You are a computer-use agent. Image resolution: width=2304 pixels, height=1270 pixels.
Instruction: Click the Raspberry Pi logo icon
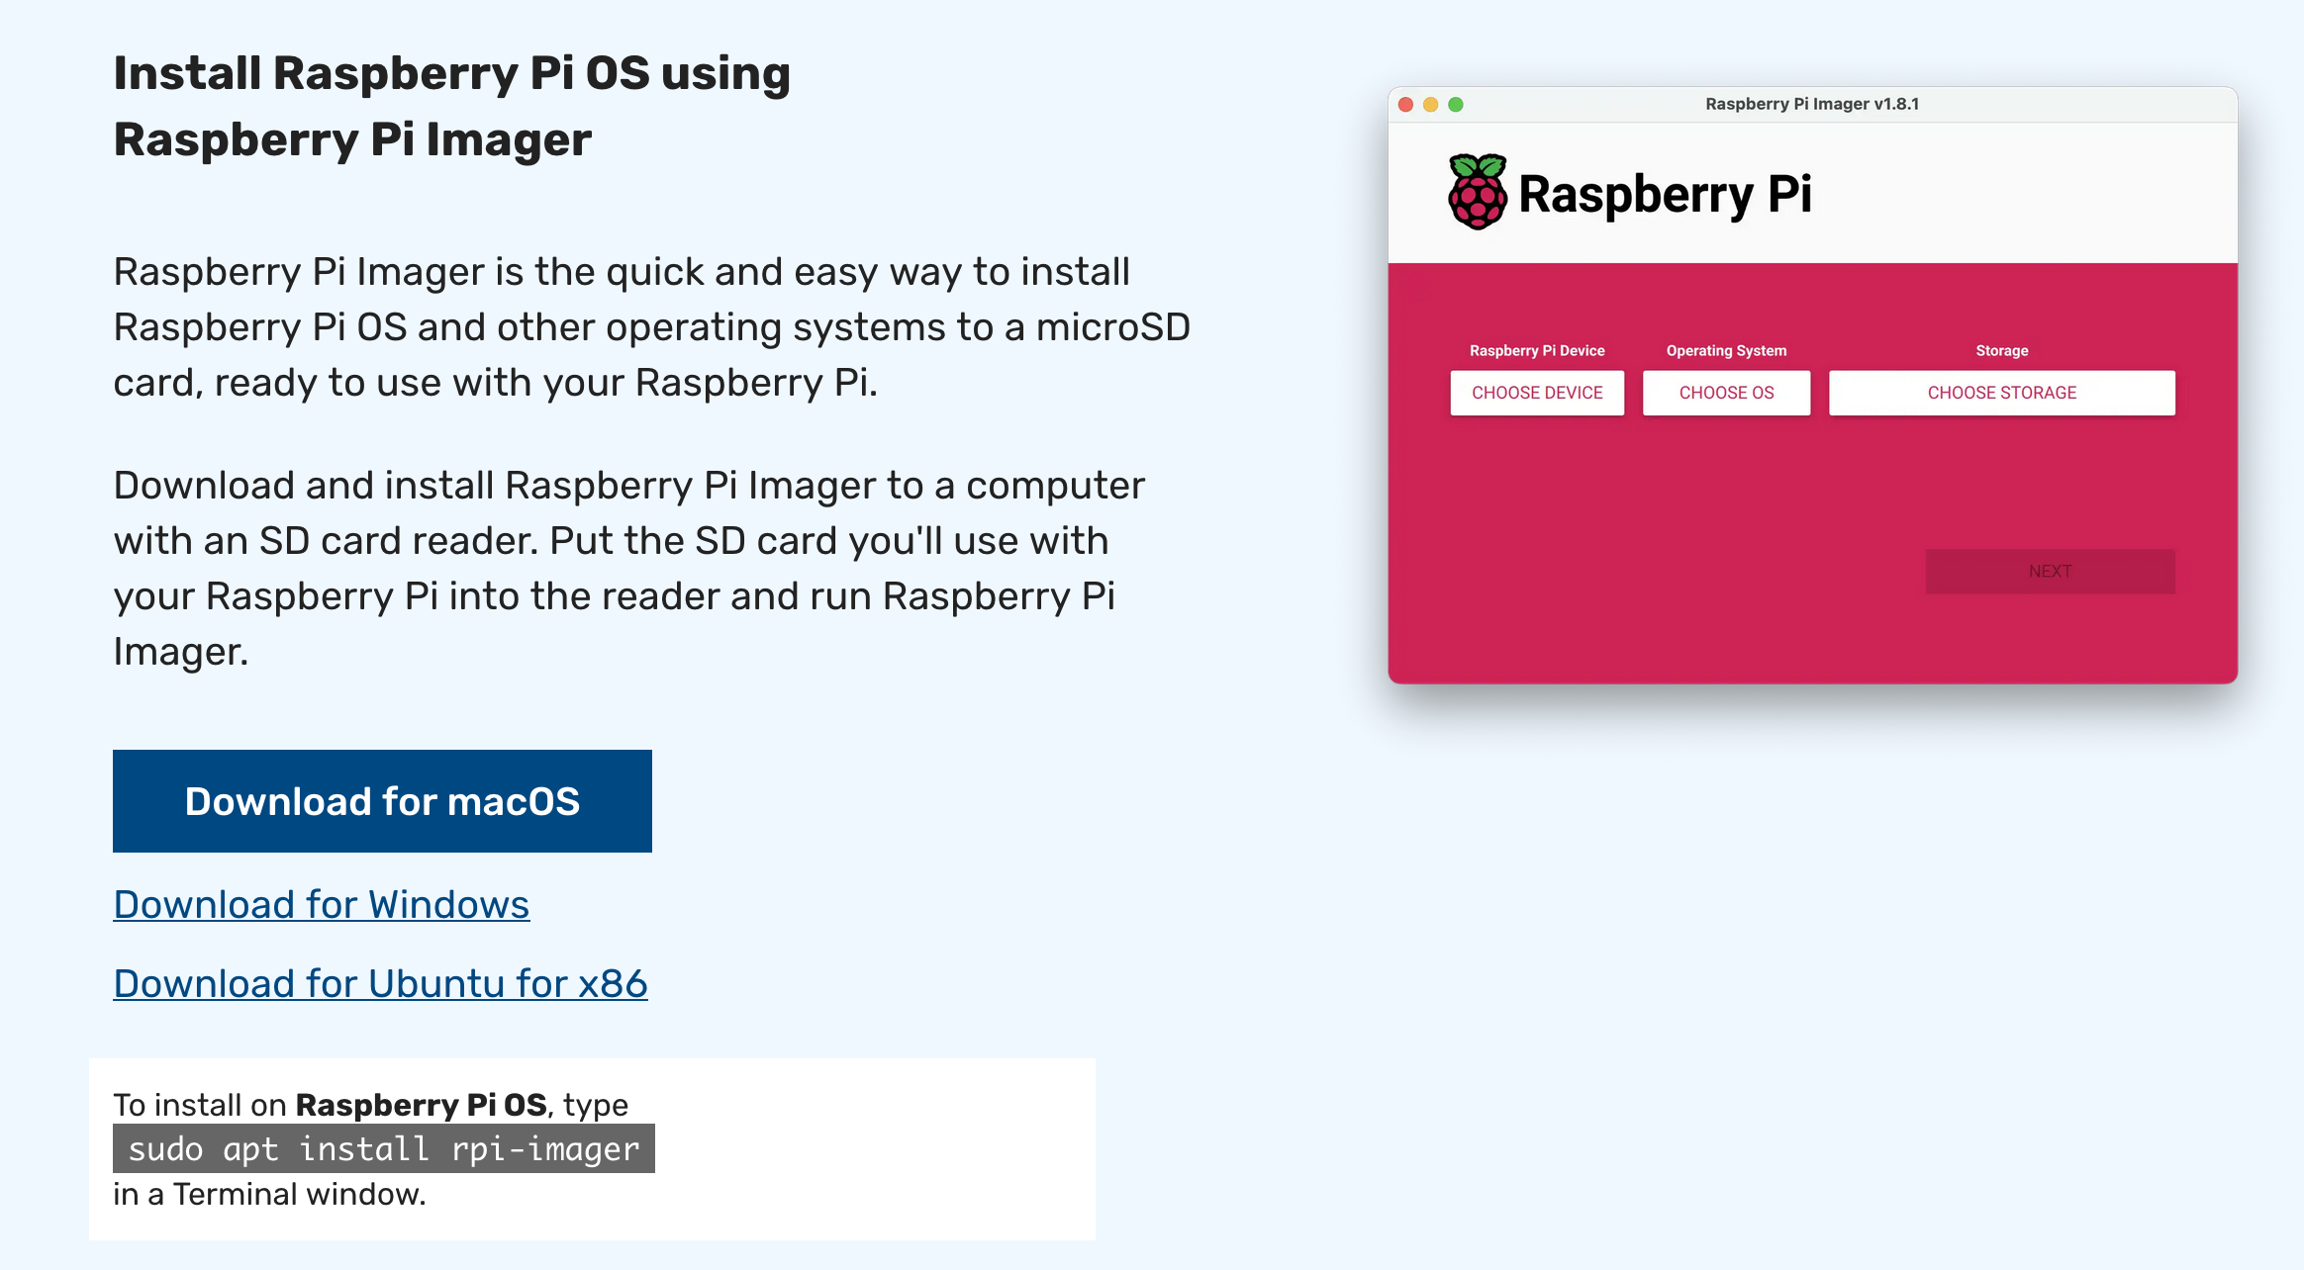click(1477, 192)
